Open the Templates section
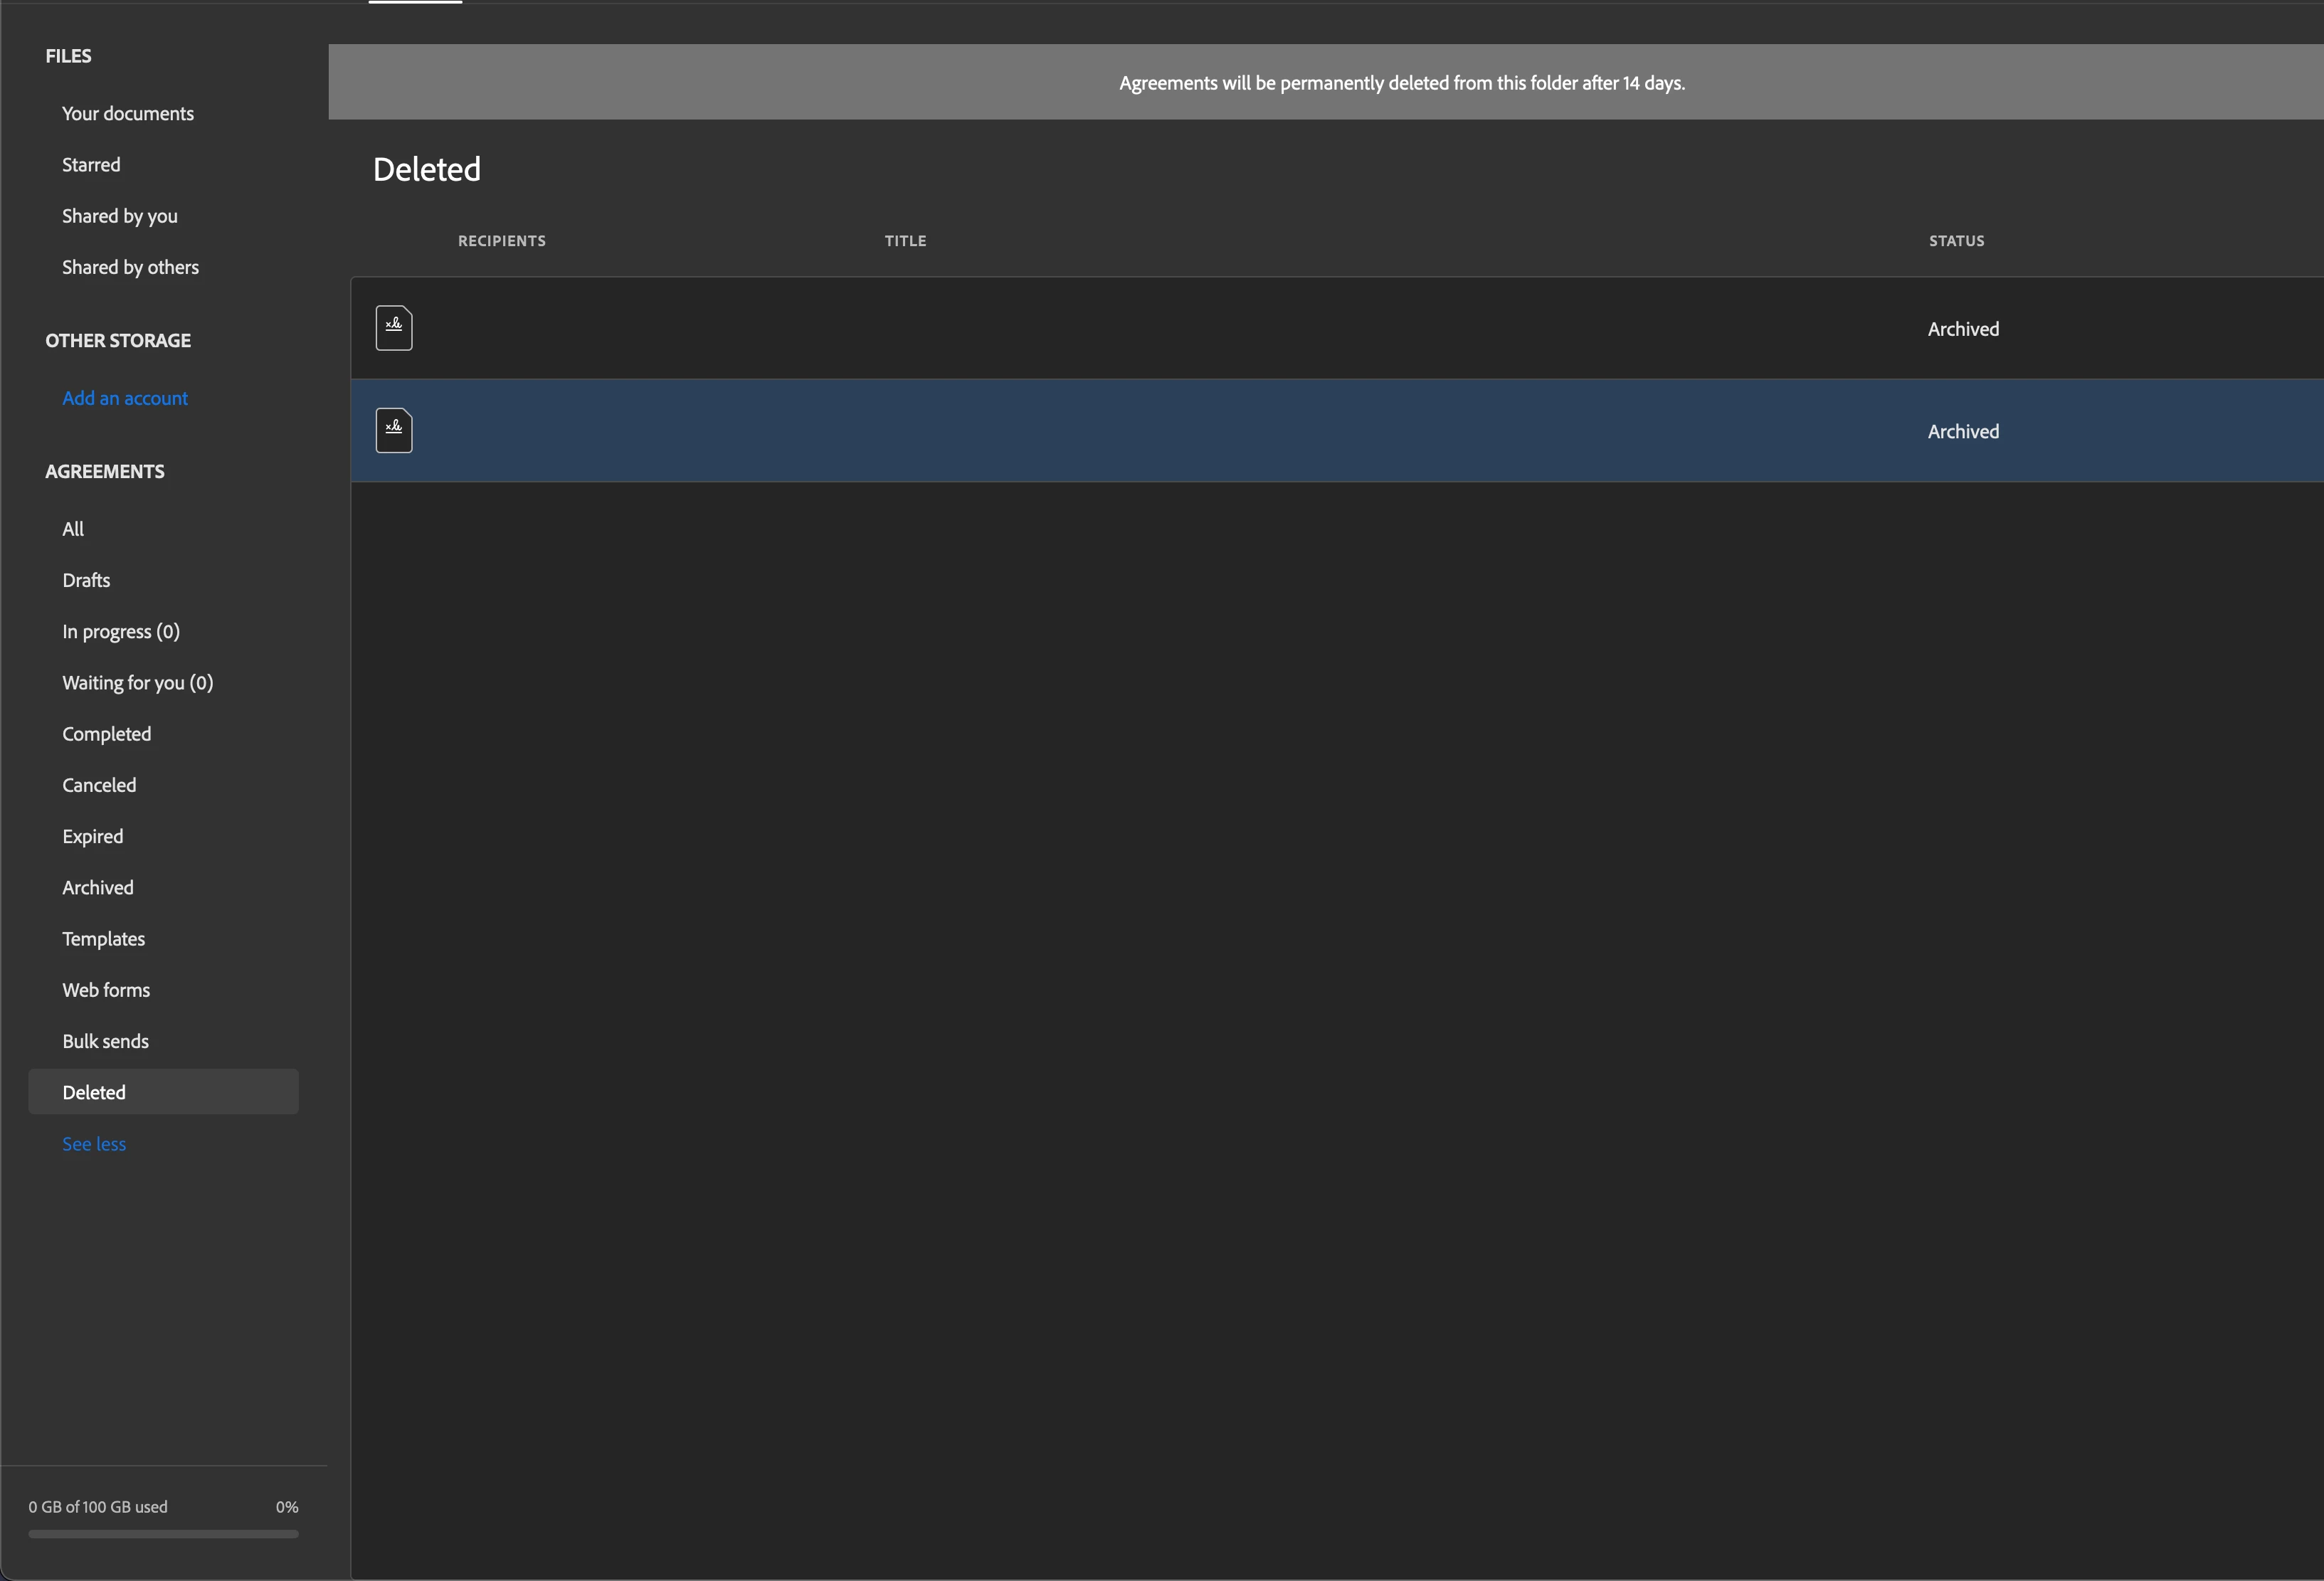Image resolution: width=2324 pixels, height=1581 pixels. point(104,939)
